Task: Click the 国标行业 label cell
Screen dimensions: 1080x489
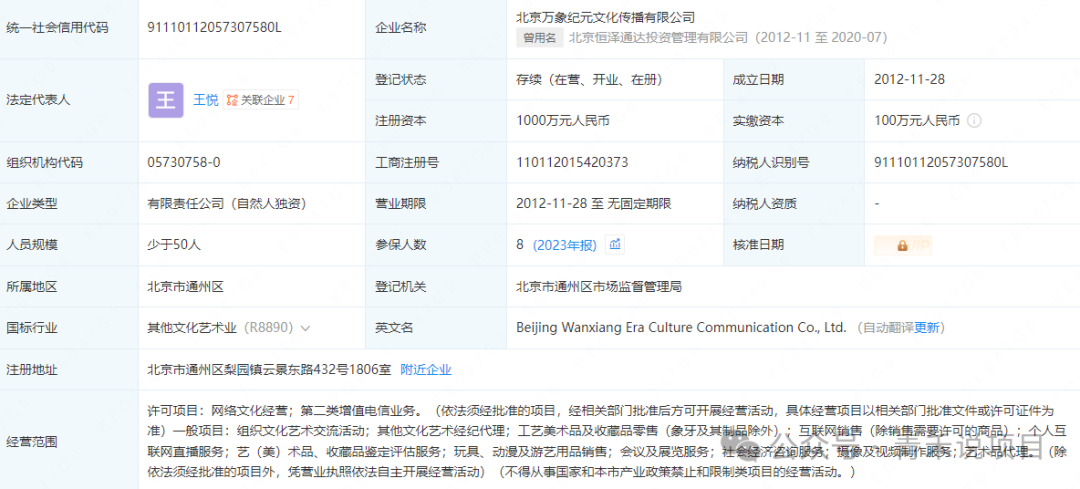Action: click(x=69, y=328)
